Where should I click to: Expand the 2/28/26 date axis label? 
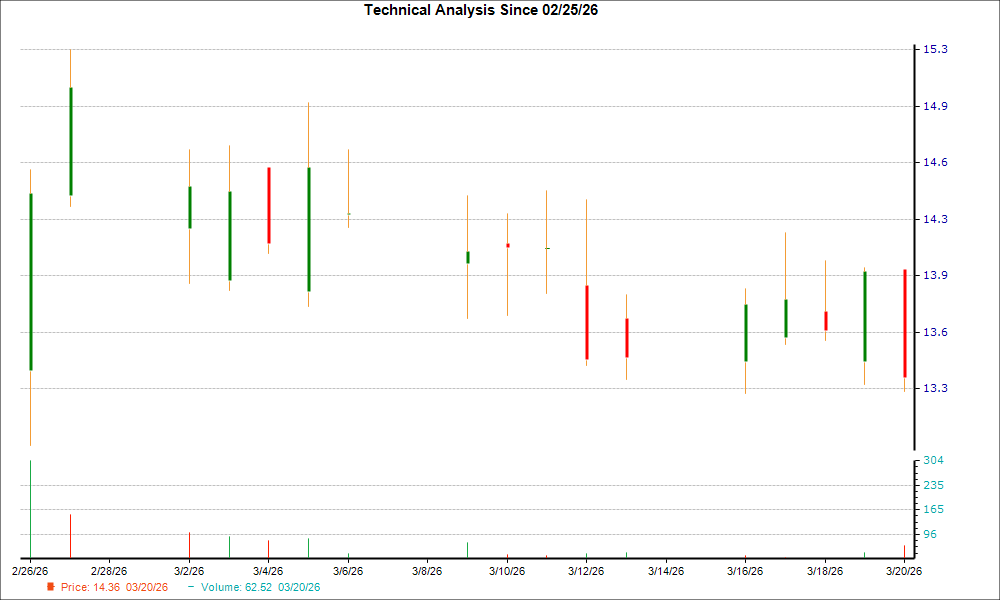[110, 570]
